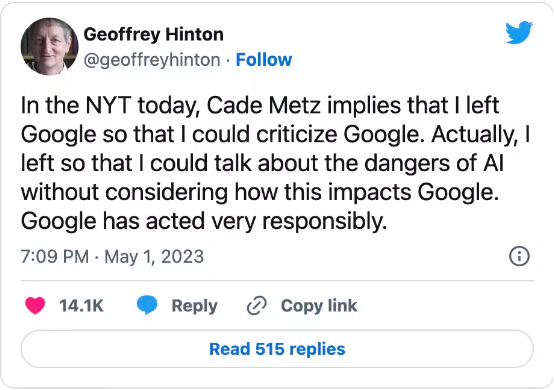554x390 pixels.
Task: Click the phrase 'without considering how this impacts'
Action: point(216,193)
